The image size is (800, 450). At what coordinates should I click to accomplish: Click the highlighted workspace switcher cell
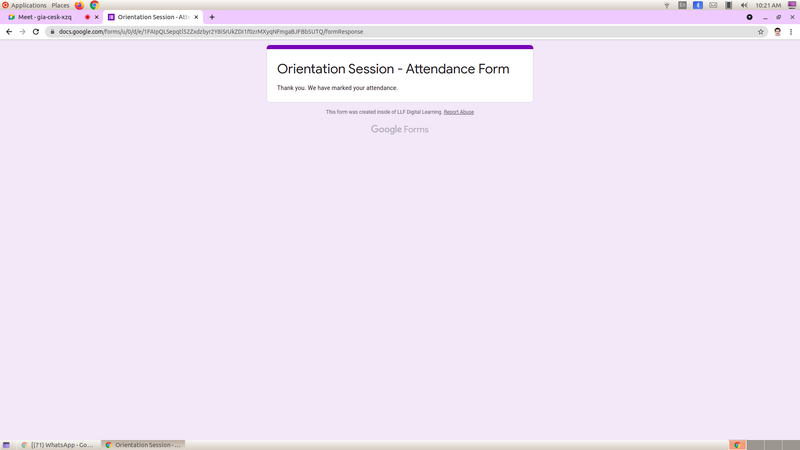pos(737,445)
